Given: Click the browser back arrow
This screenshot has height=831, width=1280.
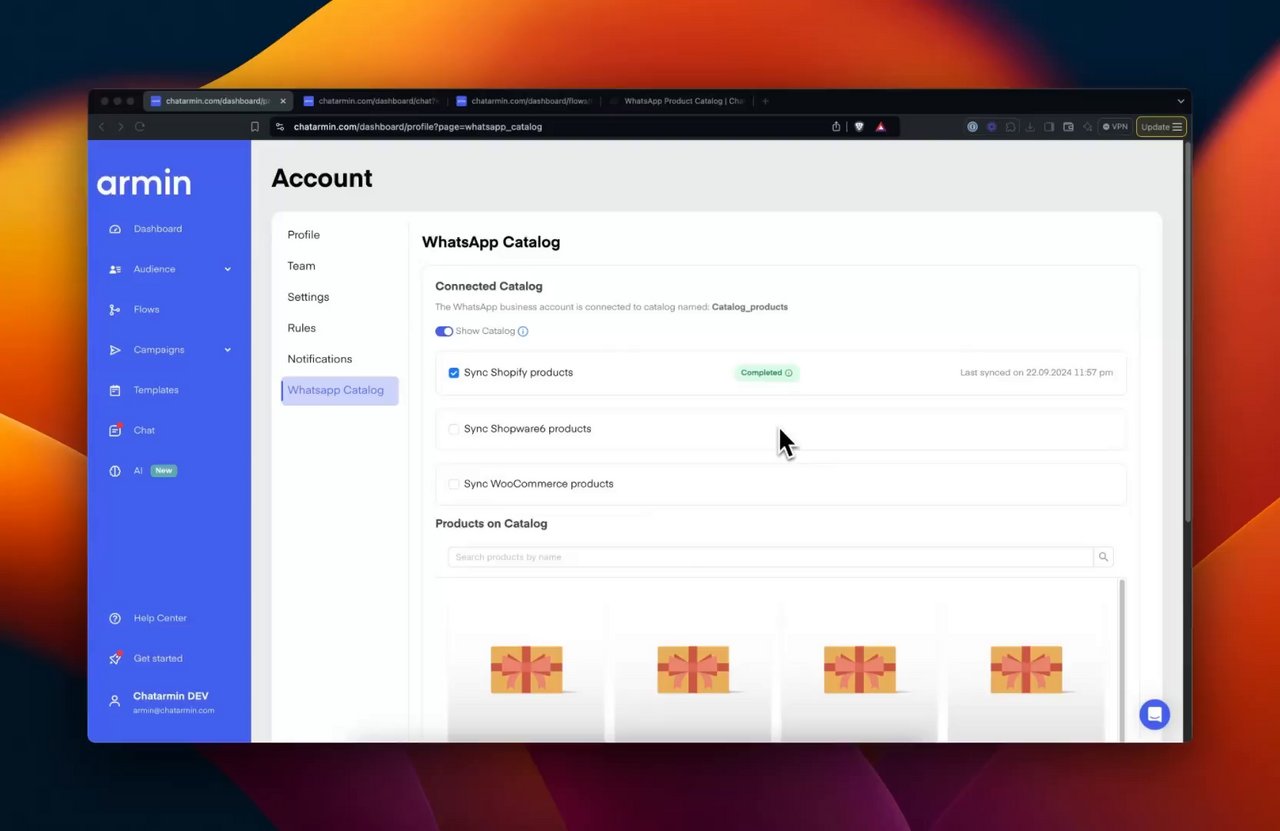Looking at the screenshot, I should tap(101, 127).
